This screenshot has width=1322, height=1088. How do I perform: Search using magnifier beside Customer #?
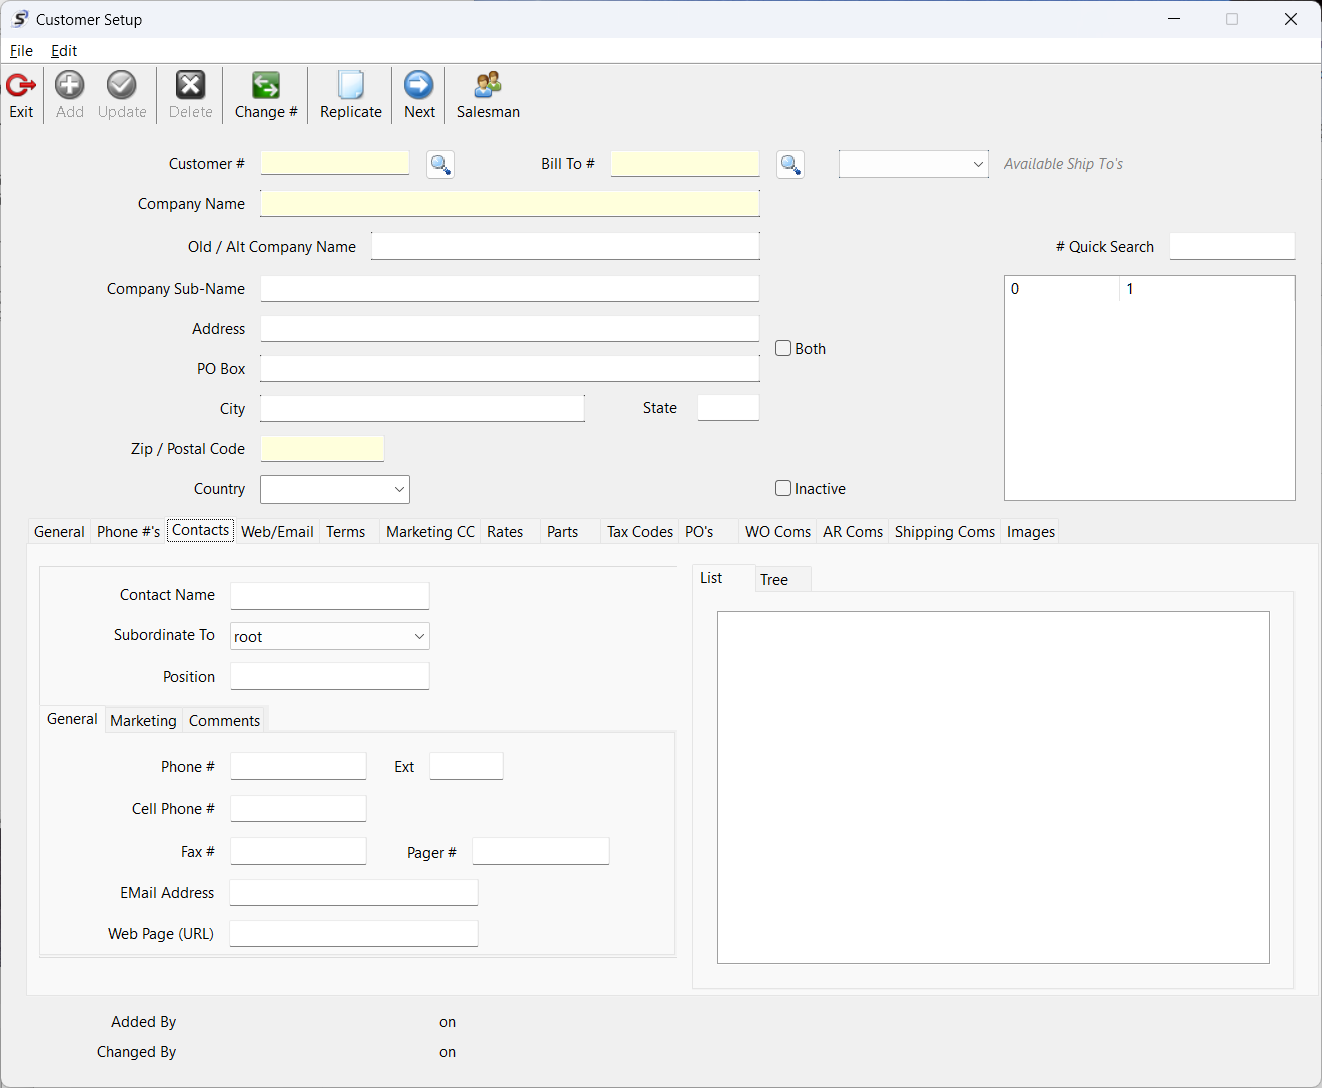coord(440,164)
